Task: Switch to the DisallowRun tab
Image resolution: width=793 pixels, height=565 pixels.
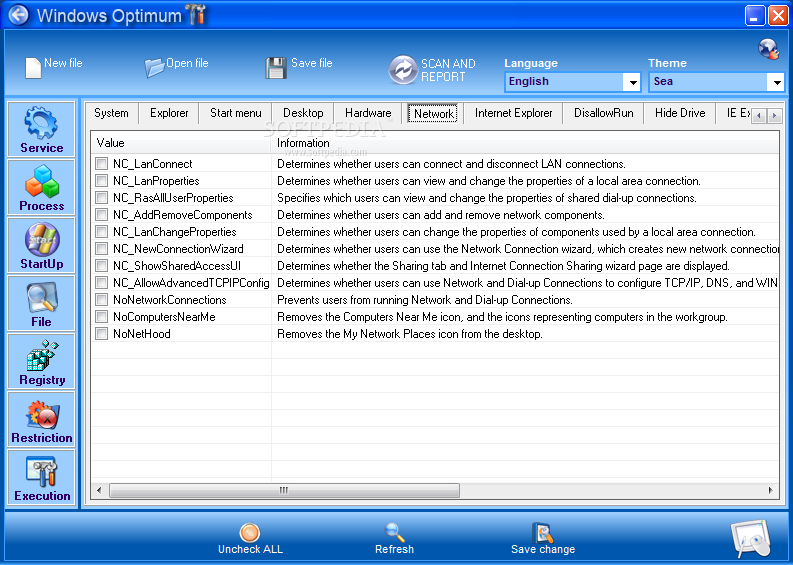Action: 603,113
